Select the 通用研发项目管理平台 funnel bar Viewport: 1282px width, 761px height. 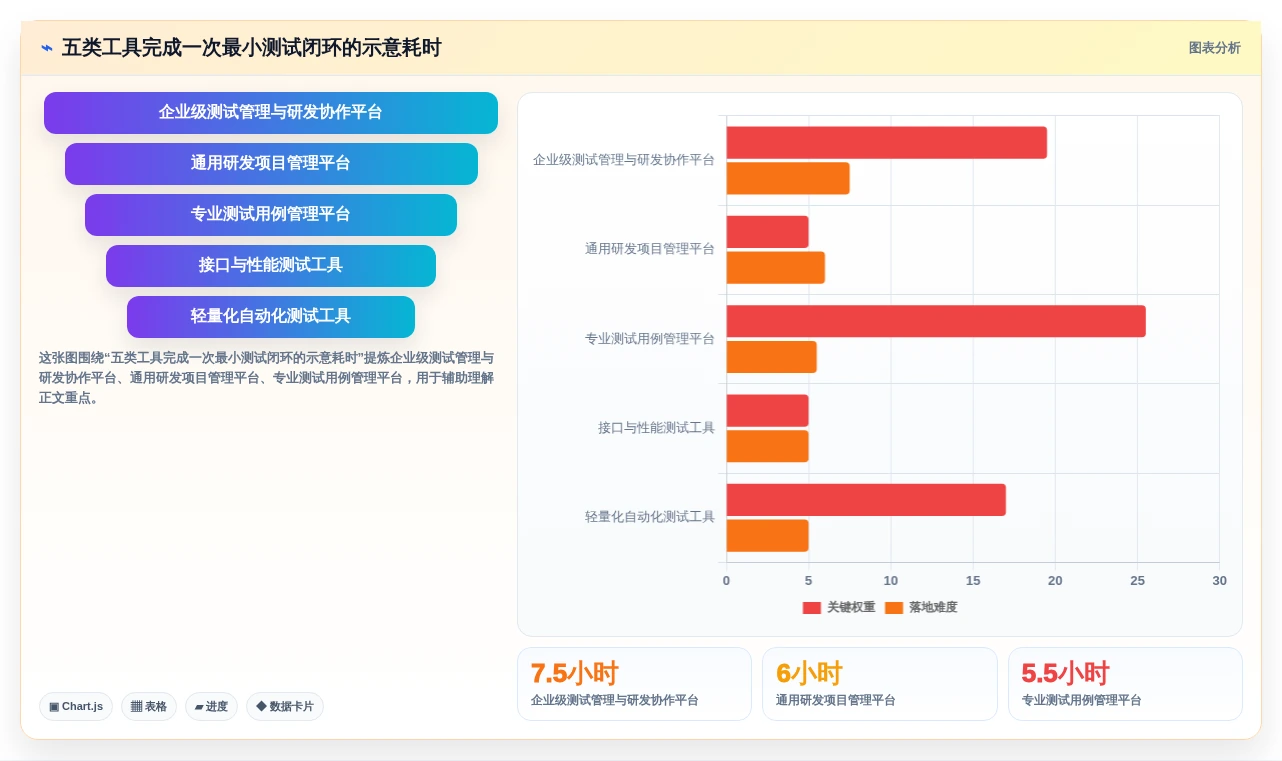(271, 164)
